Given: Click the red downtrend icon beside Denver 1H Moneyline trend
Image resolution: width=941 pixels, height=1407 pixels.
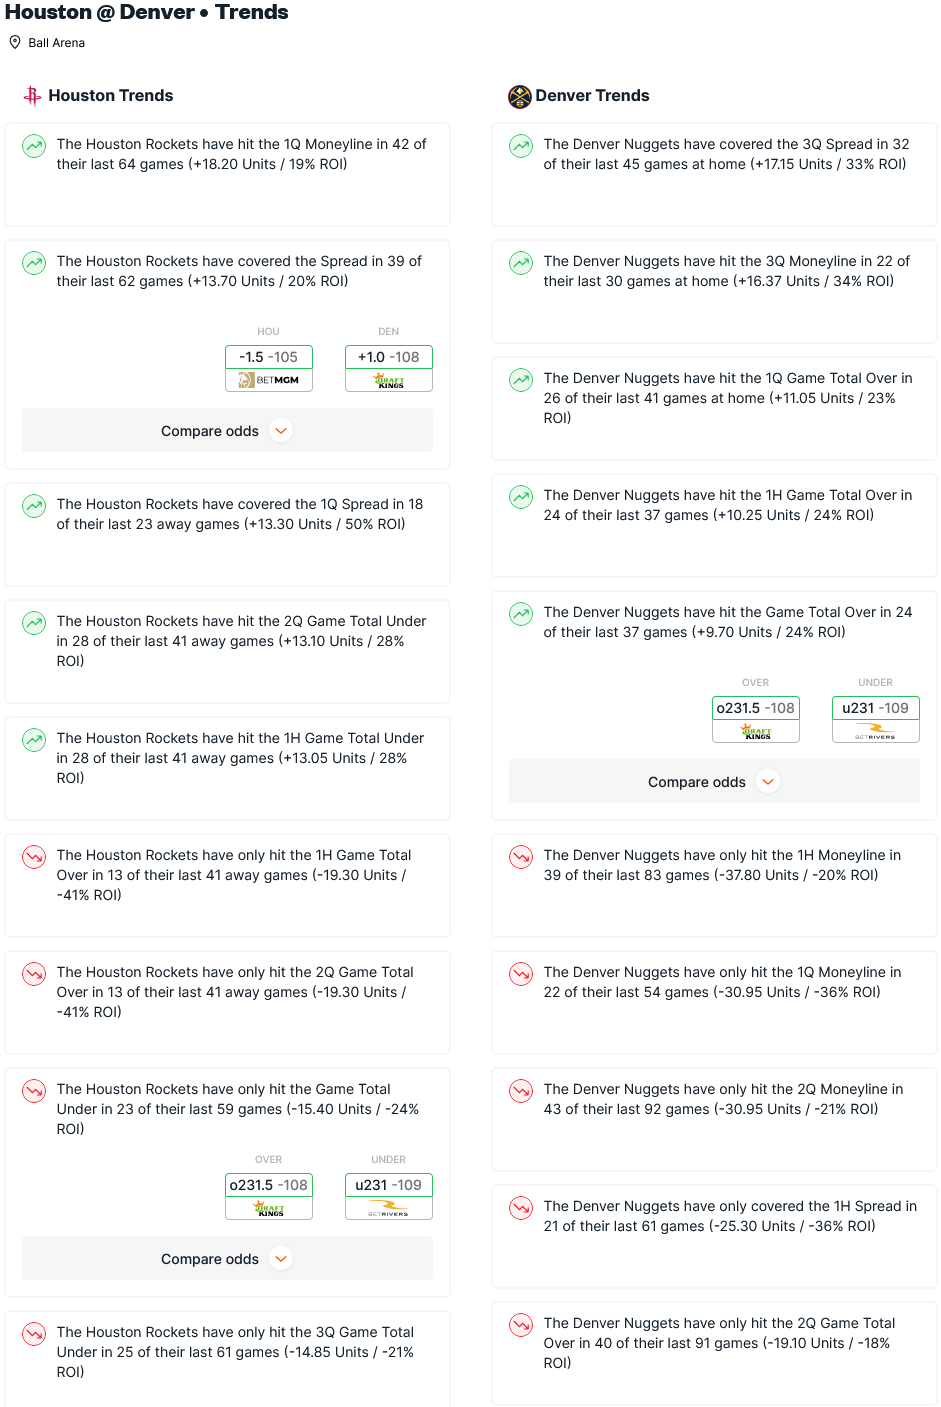Looking at the screenshot, I should tap(521, 857).
